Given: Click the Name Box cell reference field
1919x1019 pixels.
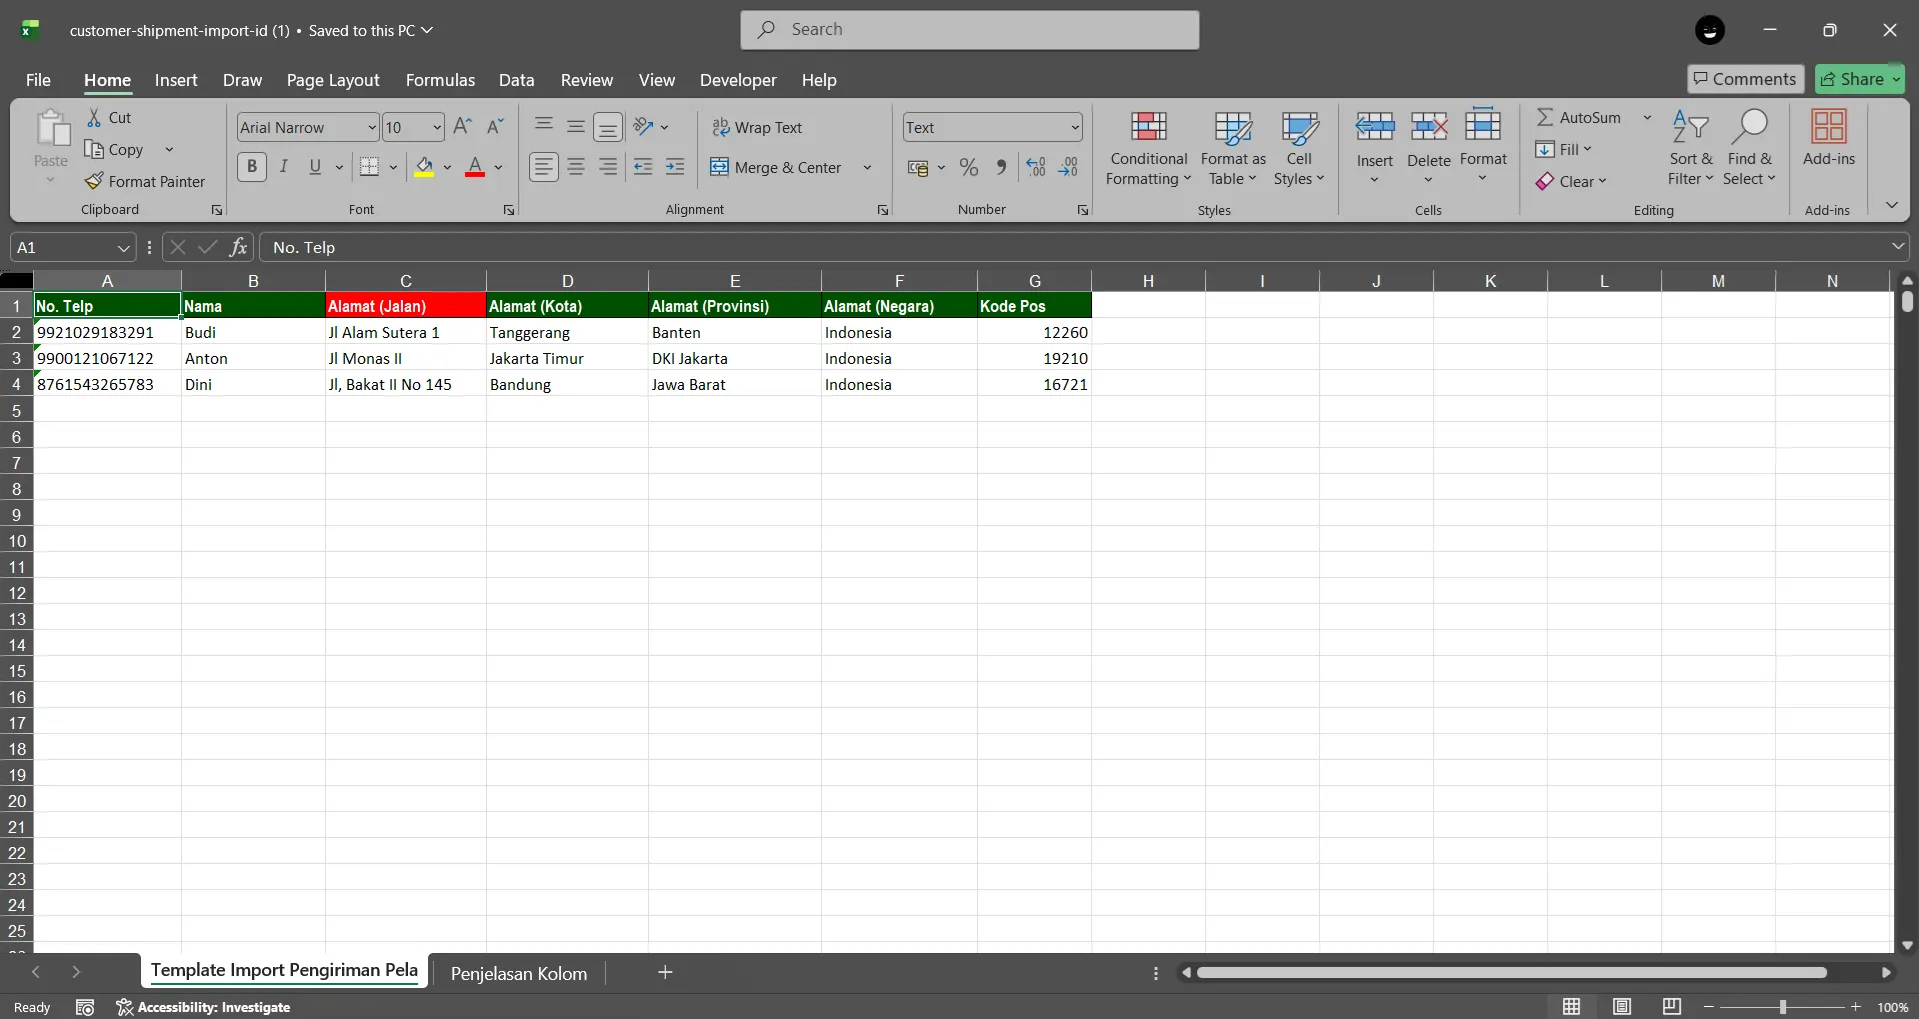Looking at the screenshot, I should (63, 246).
